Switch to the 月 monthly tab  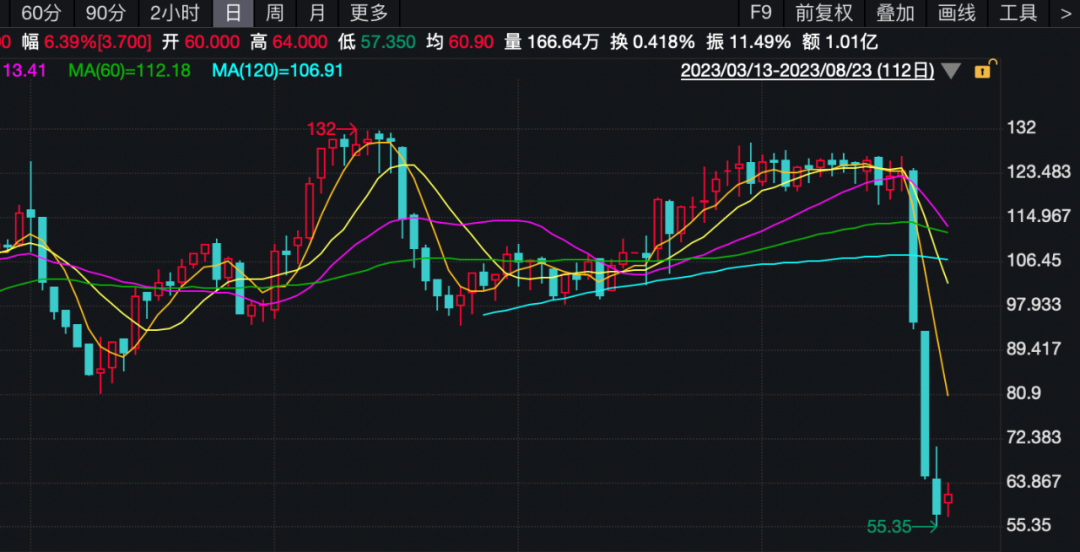pyautogui.click(x=317, y=12)
